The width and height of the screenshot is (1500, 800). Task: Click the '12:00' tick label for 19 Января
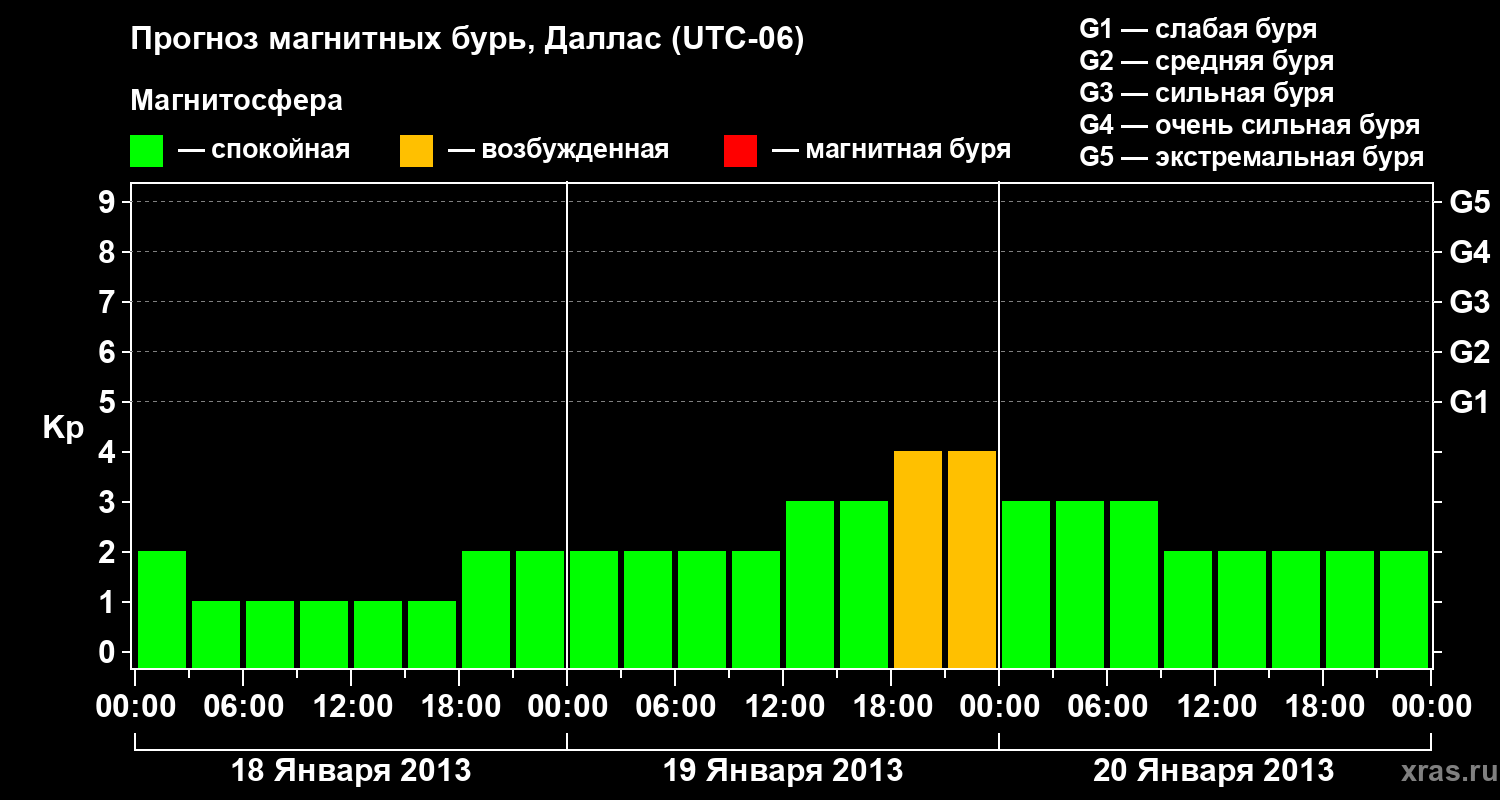pyautogui.click(x=783, y=707)
